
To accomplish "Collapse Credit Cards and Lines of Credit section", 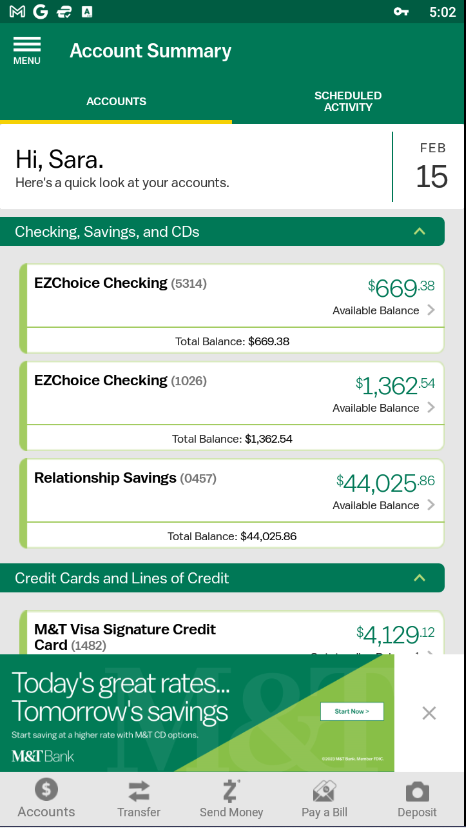I will (x=420, y=578).
